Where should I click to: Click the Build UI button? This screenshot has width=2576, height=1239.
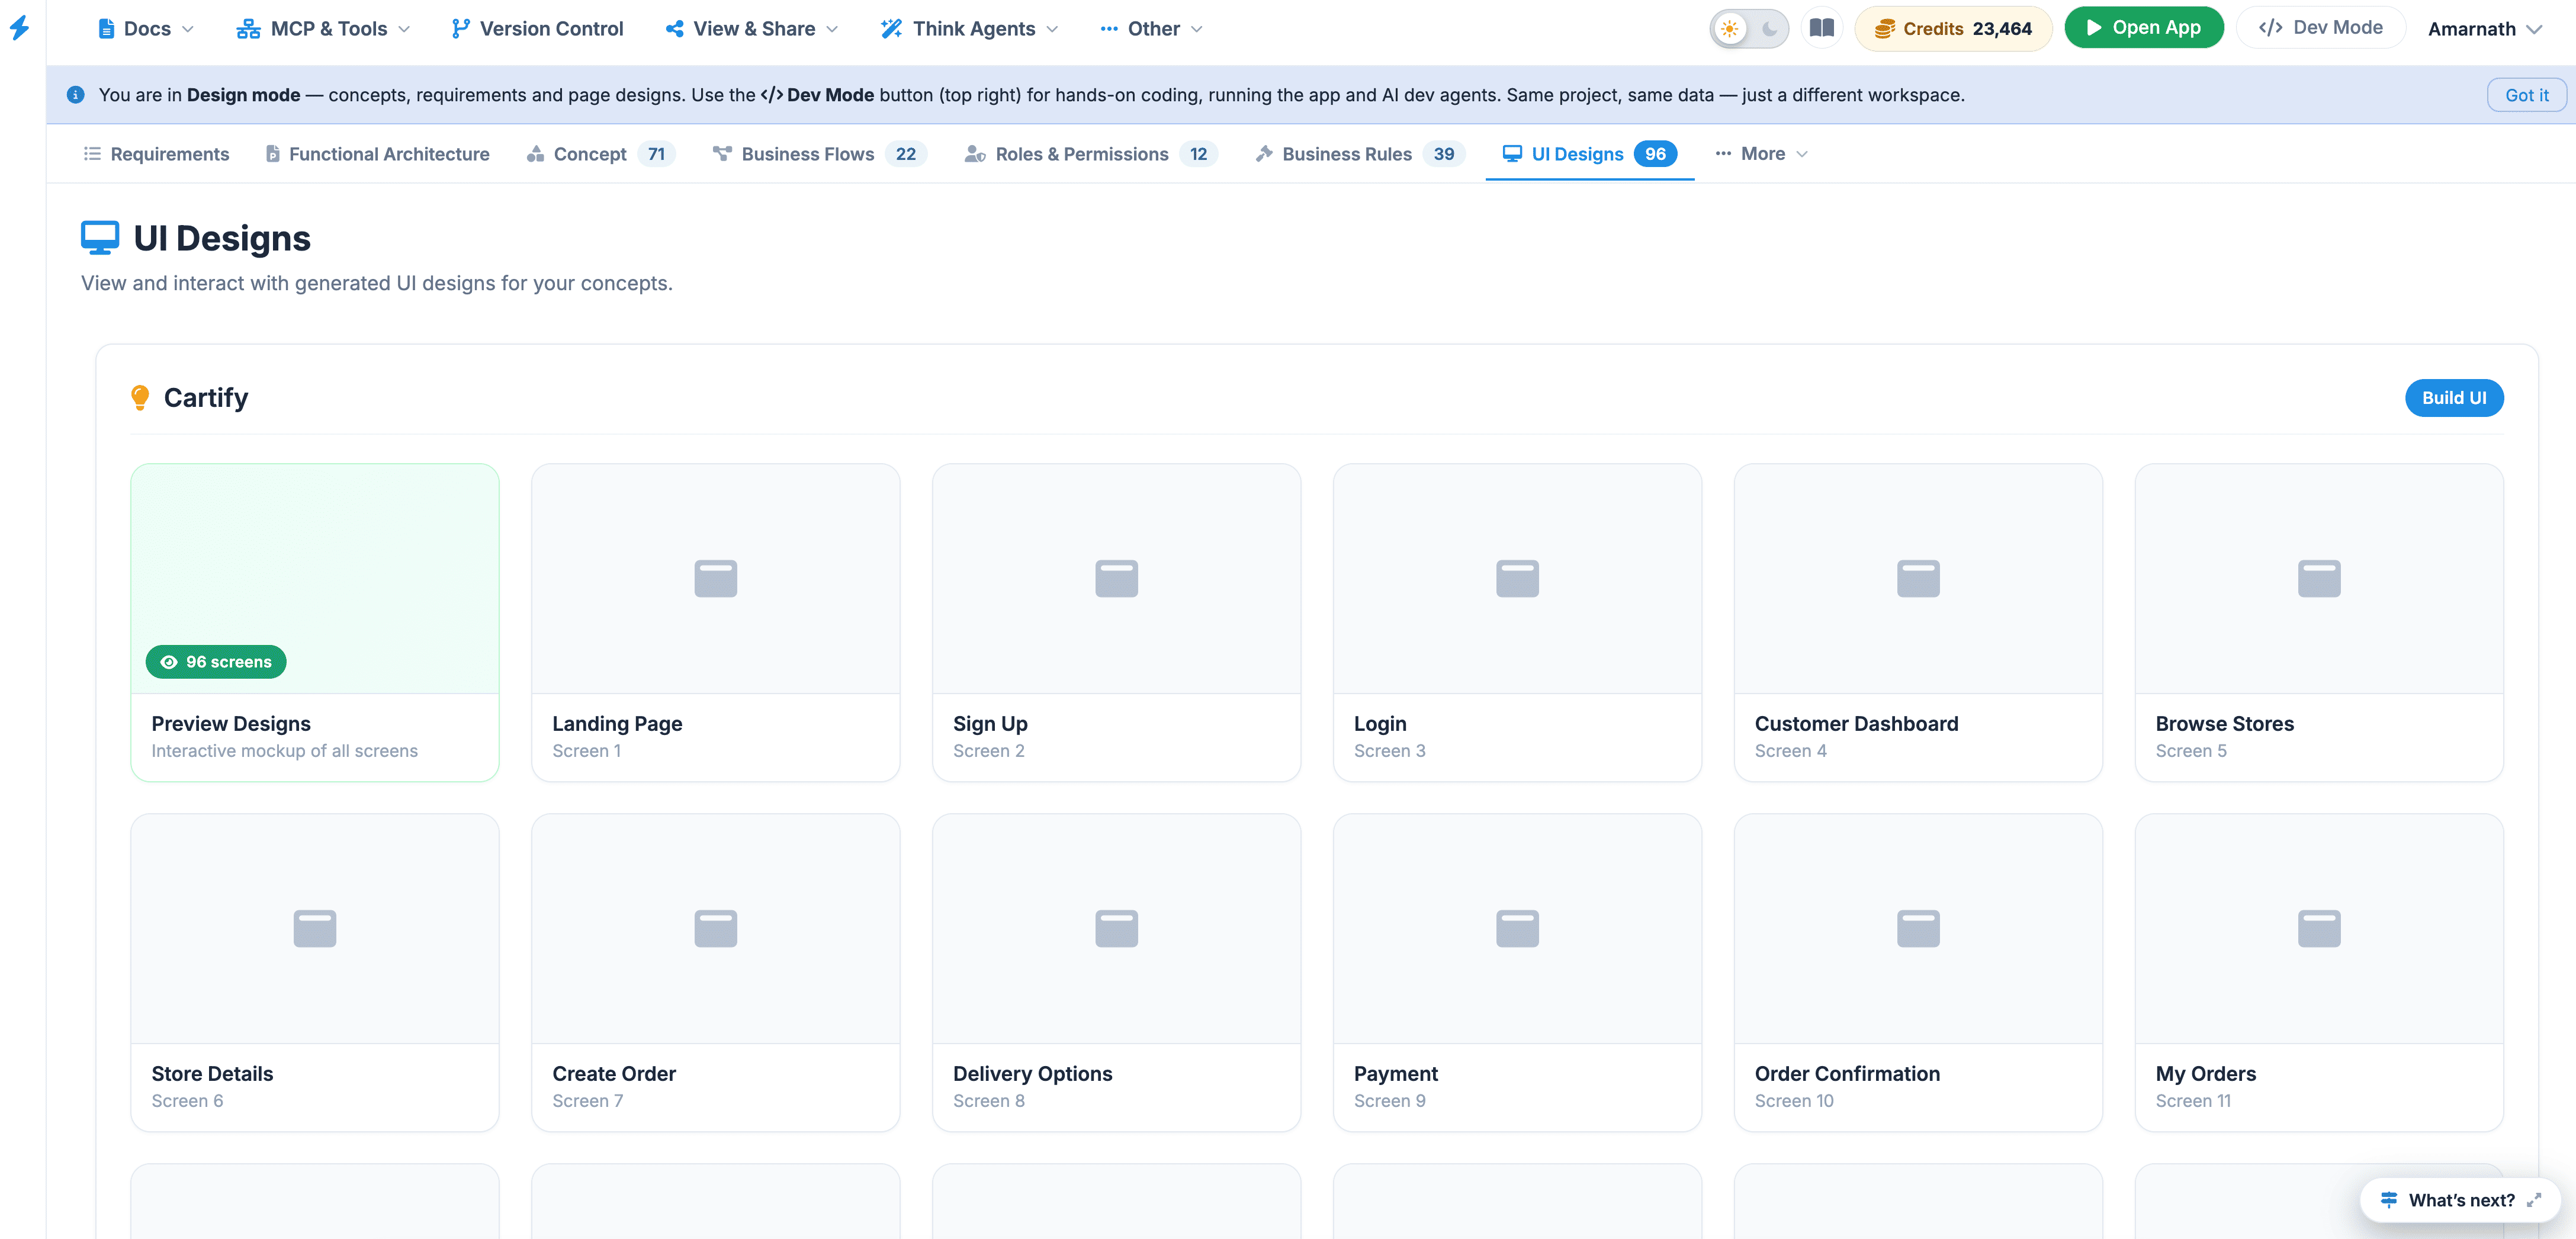pyautogui.click(x=2454, y=398)
